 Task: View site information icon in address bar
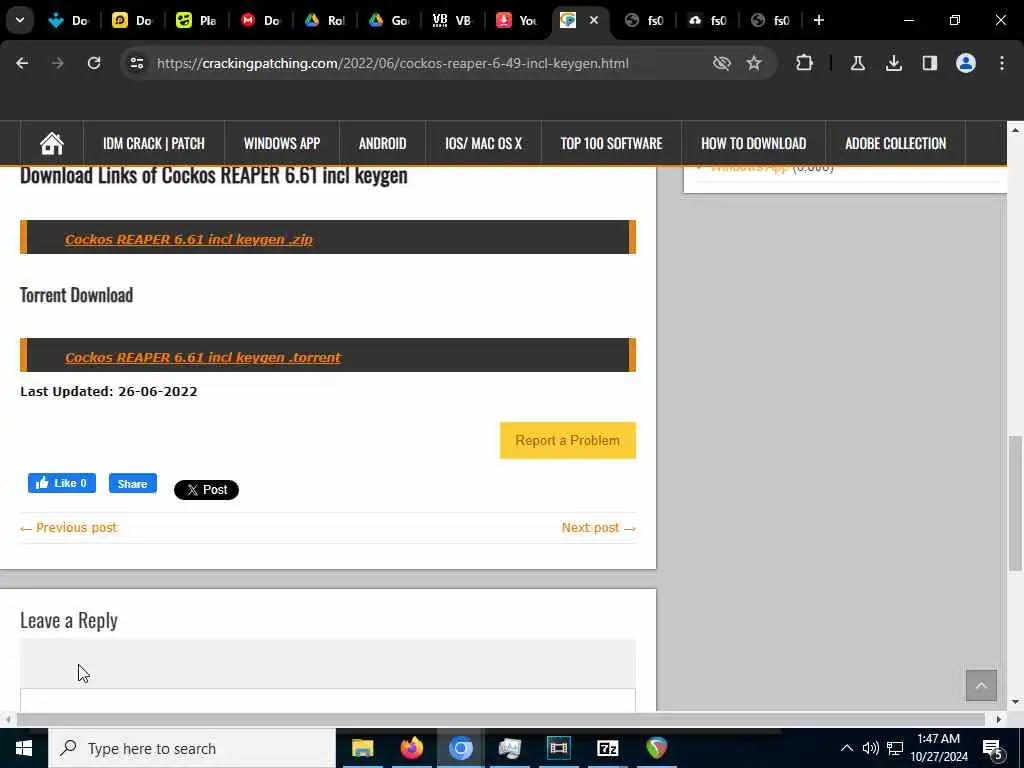pos(136,63)
